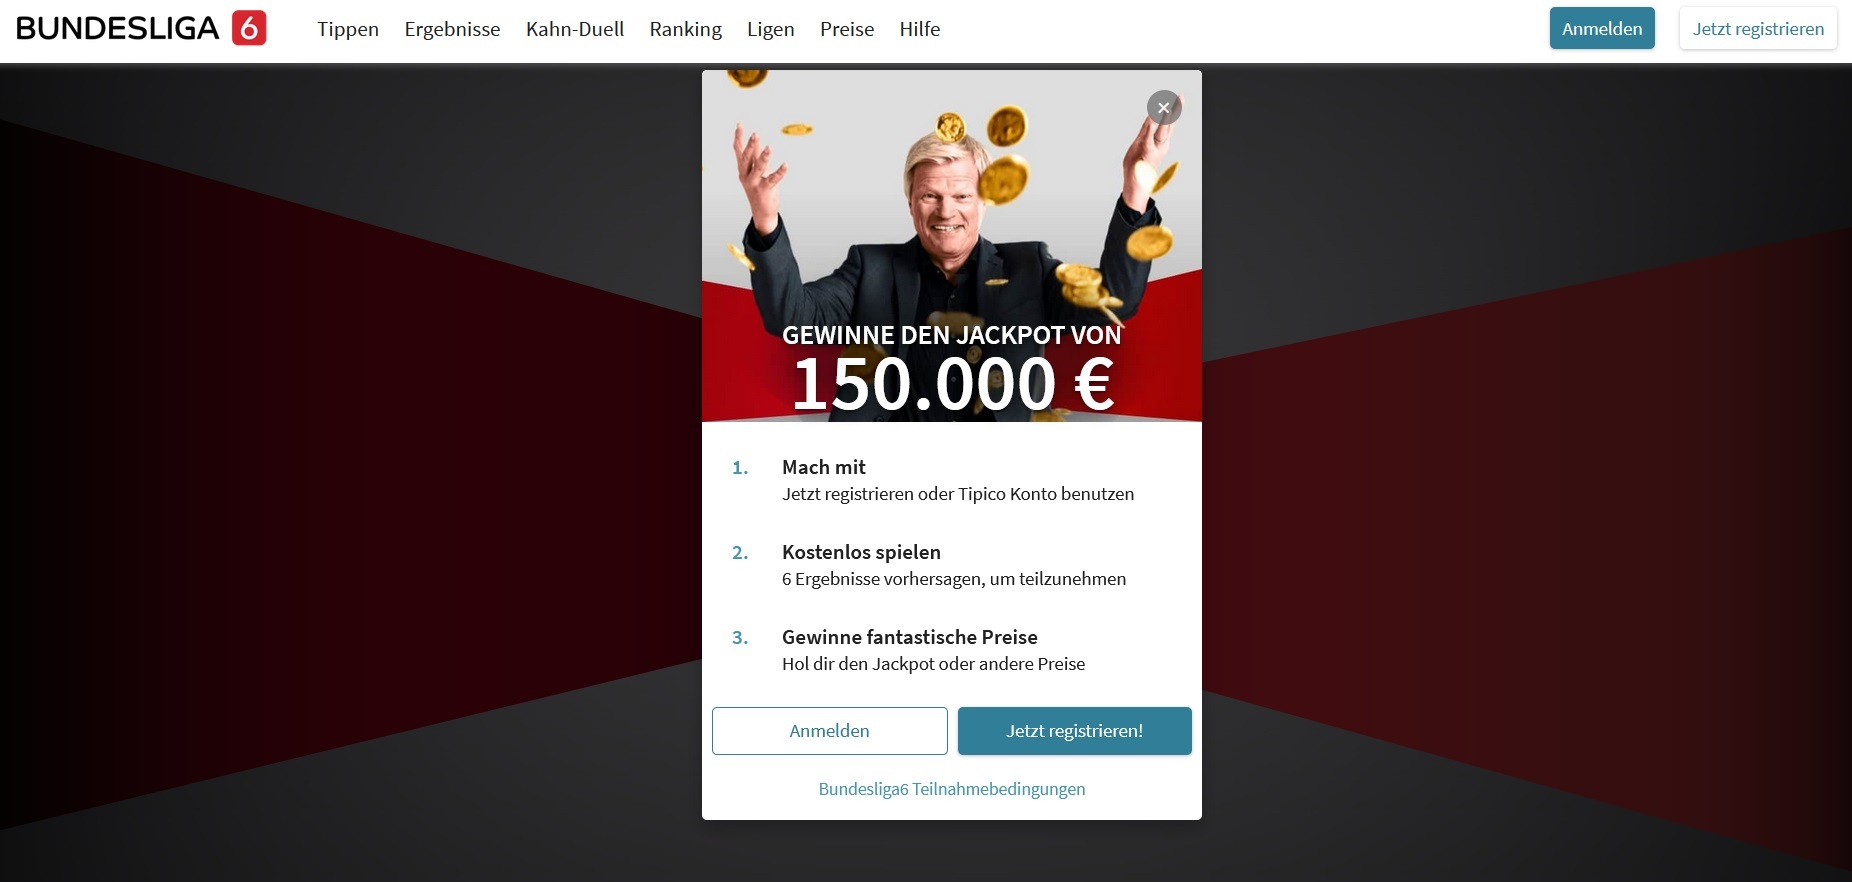Open Preise from the top menu
The height and width of the screenshot is (882, 1852).
click(847, 29)
